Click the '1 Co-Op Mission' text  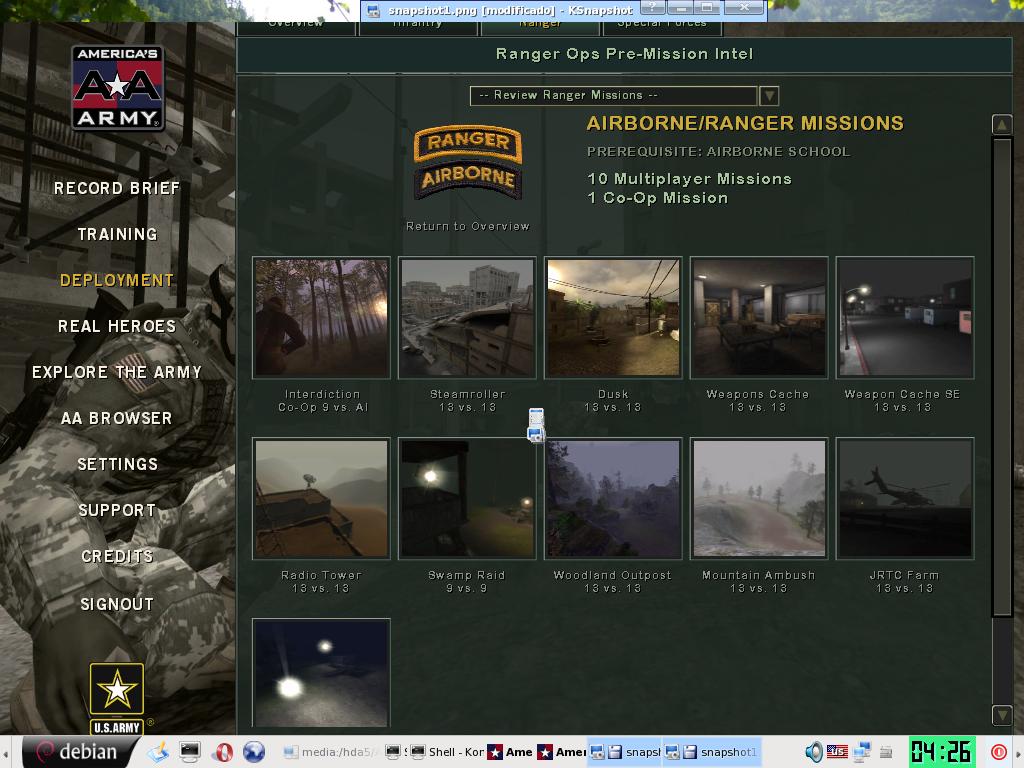[658, 198]
